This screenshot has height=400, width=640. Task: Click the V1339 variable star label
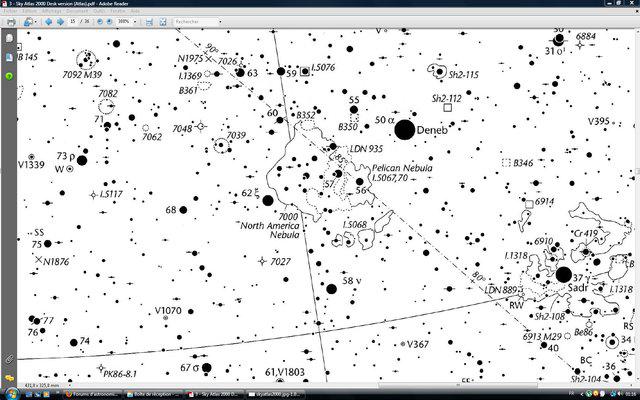pos(31,165)
